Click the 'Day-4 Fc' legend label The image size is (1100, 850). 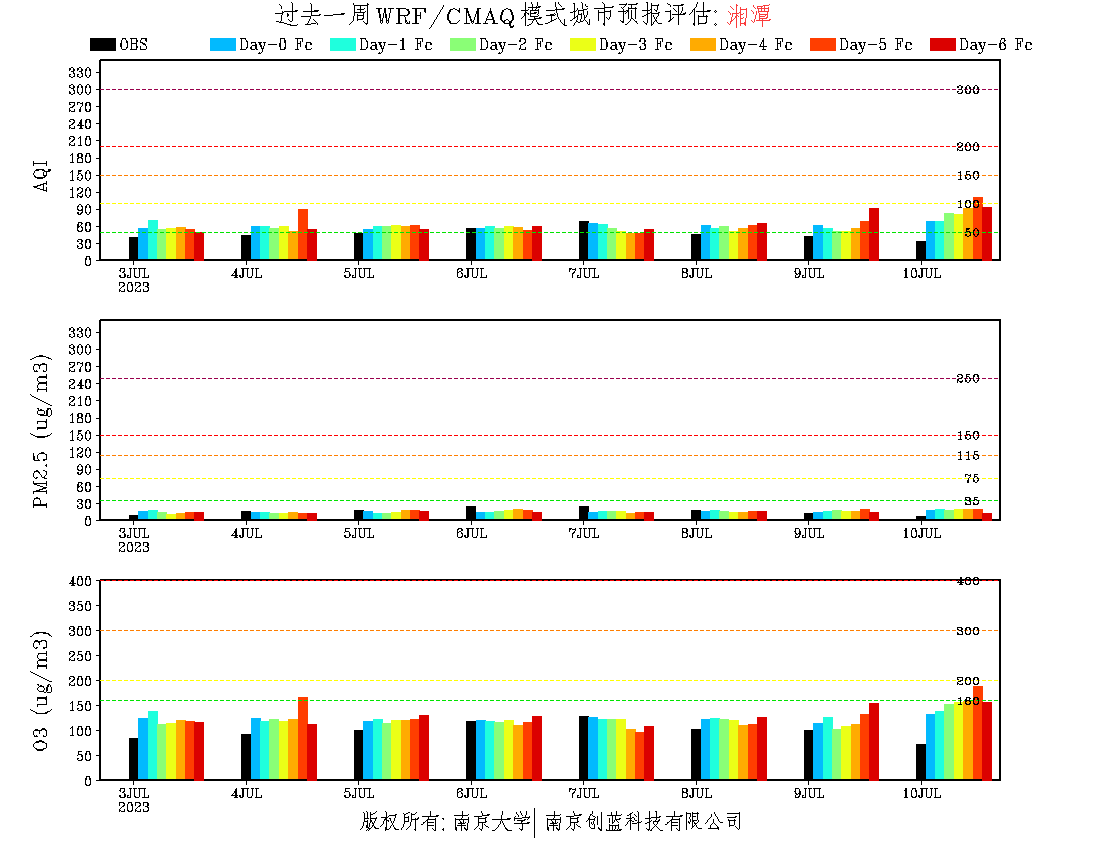click(756, 44)
